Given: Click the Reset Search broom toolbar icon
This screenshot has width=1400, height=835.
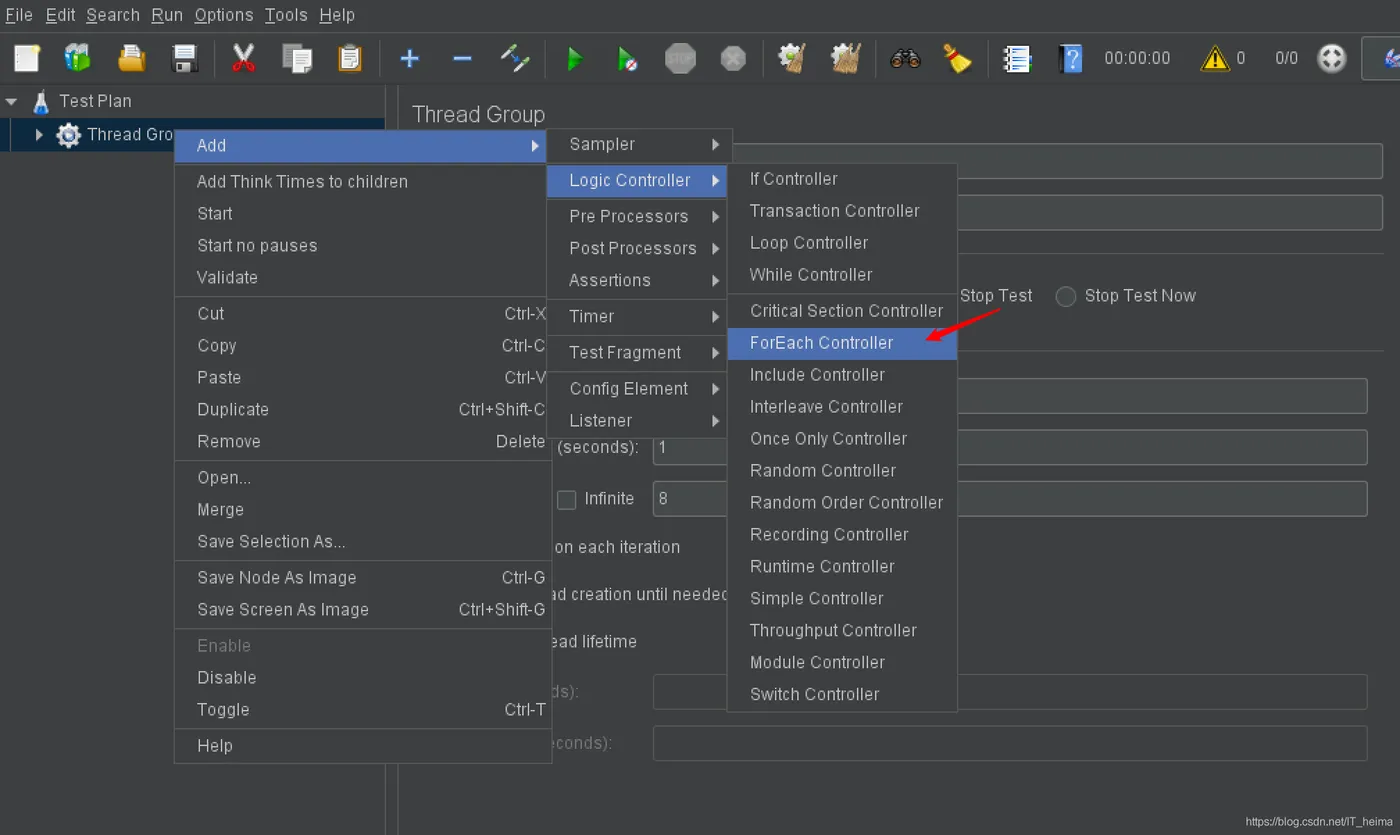Looking at the screenshot, I should click(x=958, y=58).
